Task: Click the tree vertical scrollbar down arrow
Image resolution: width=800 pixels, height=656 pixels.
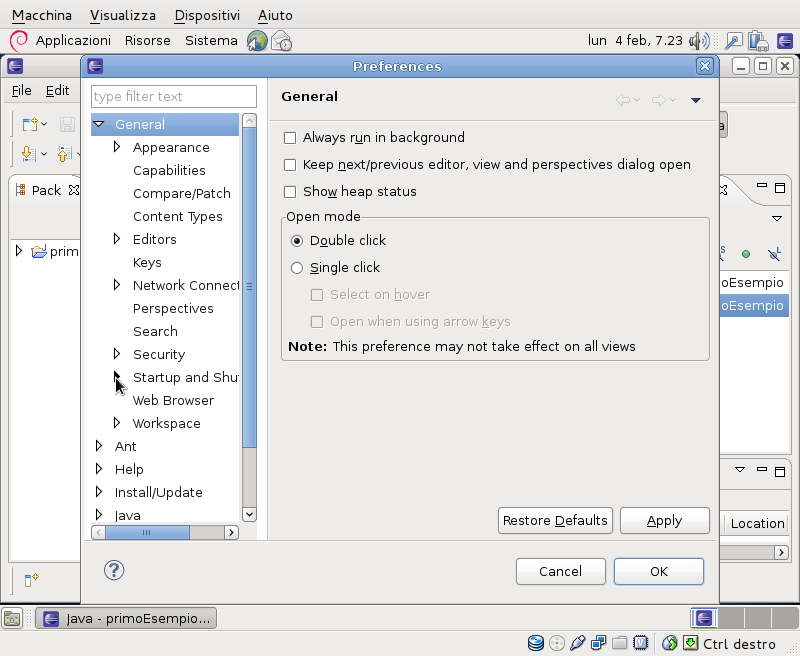Action: 249,514
